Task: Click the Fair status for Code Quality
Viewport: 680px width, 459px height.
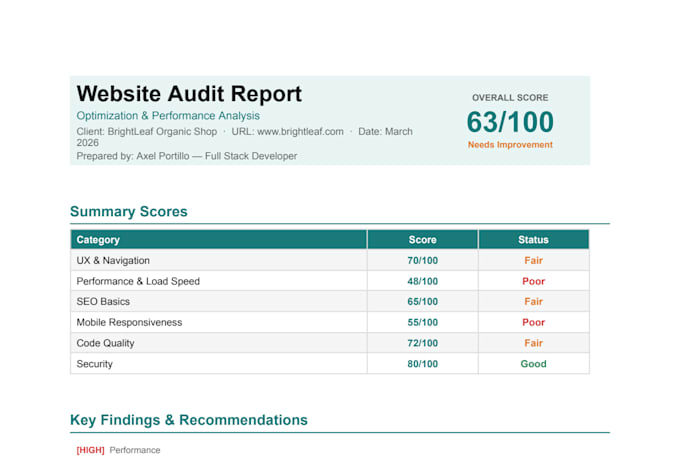Action: [533, 343]
